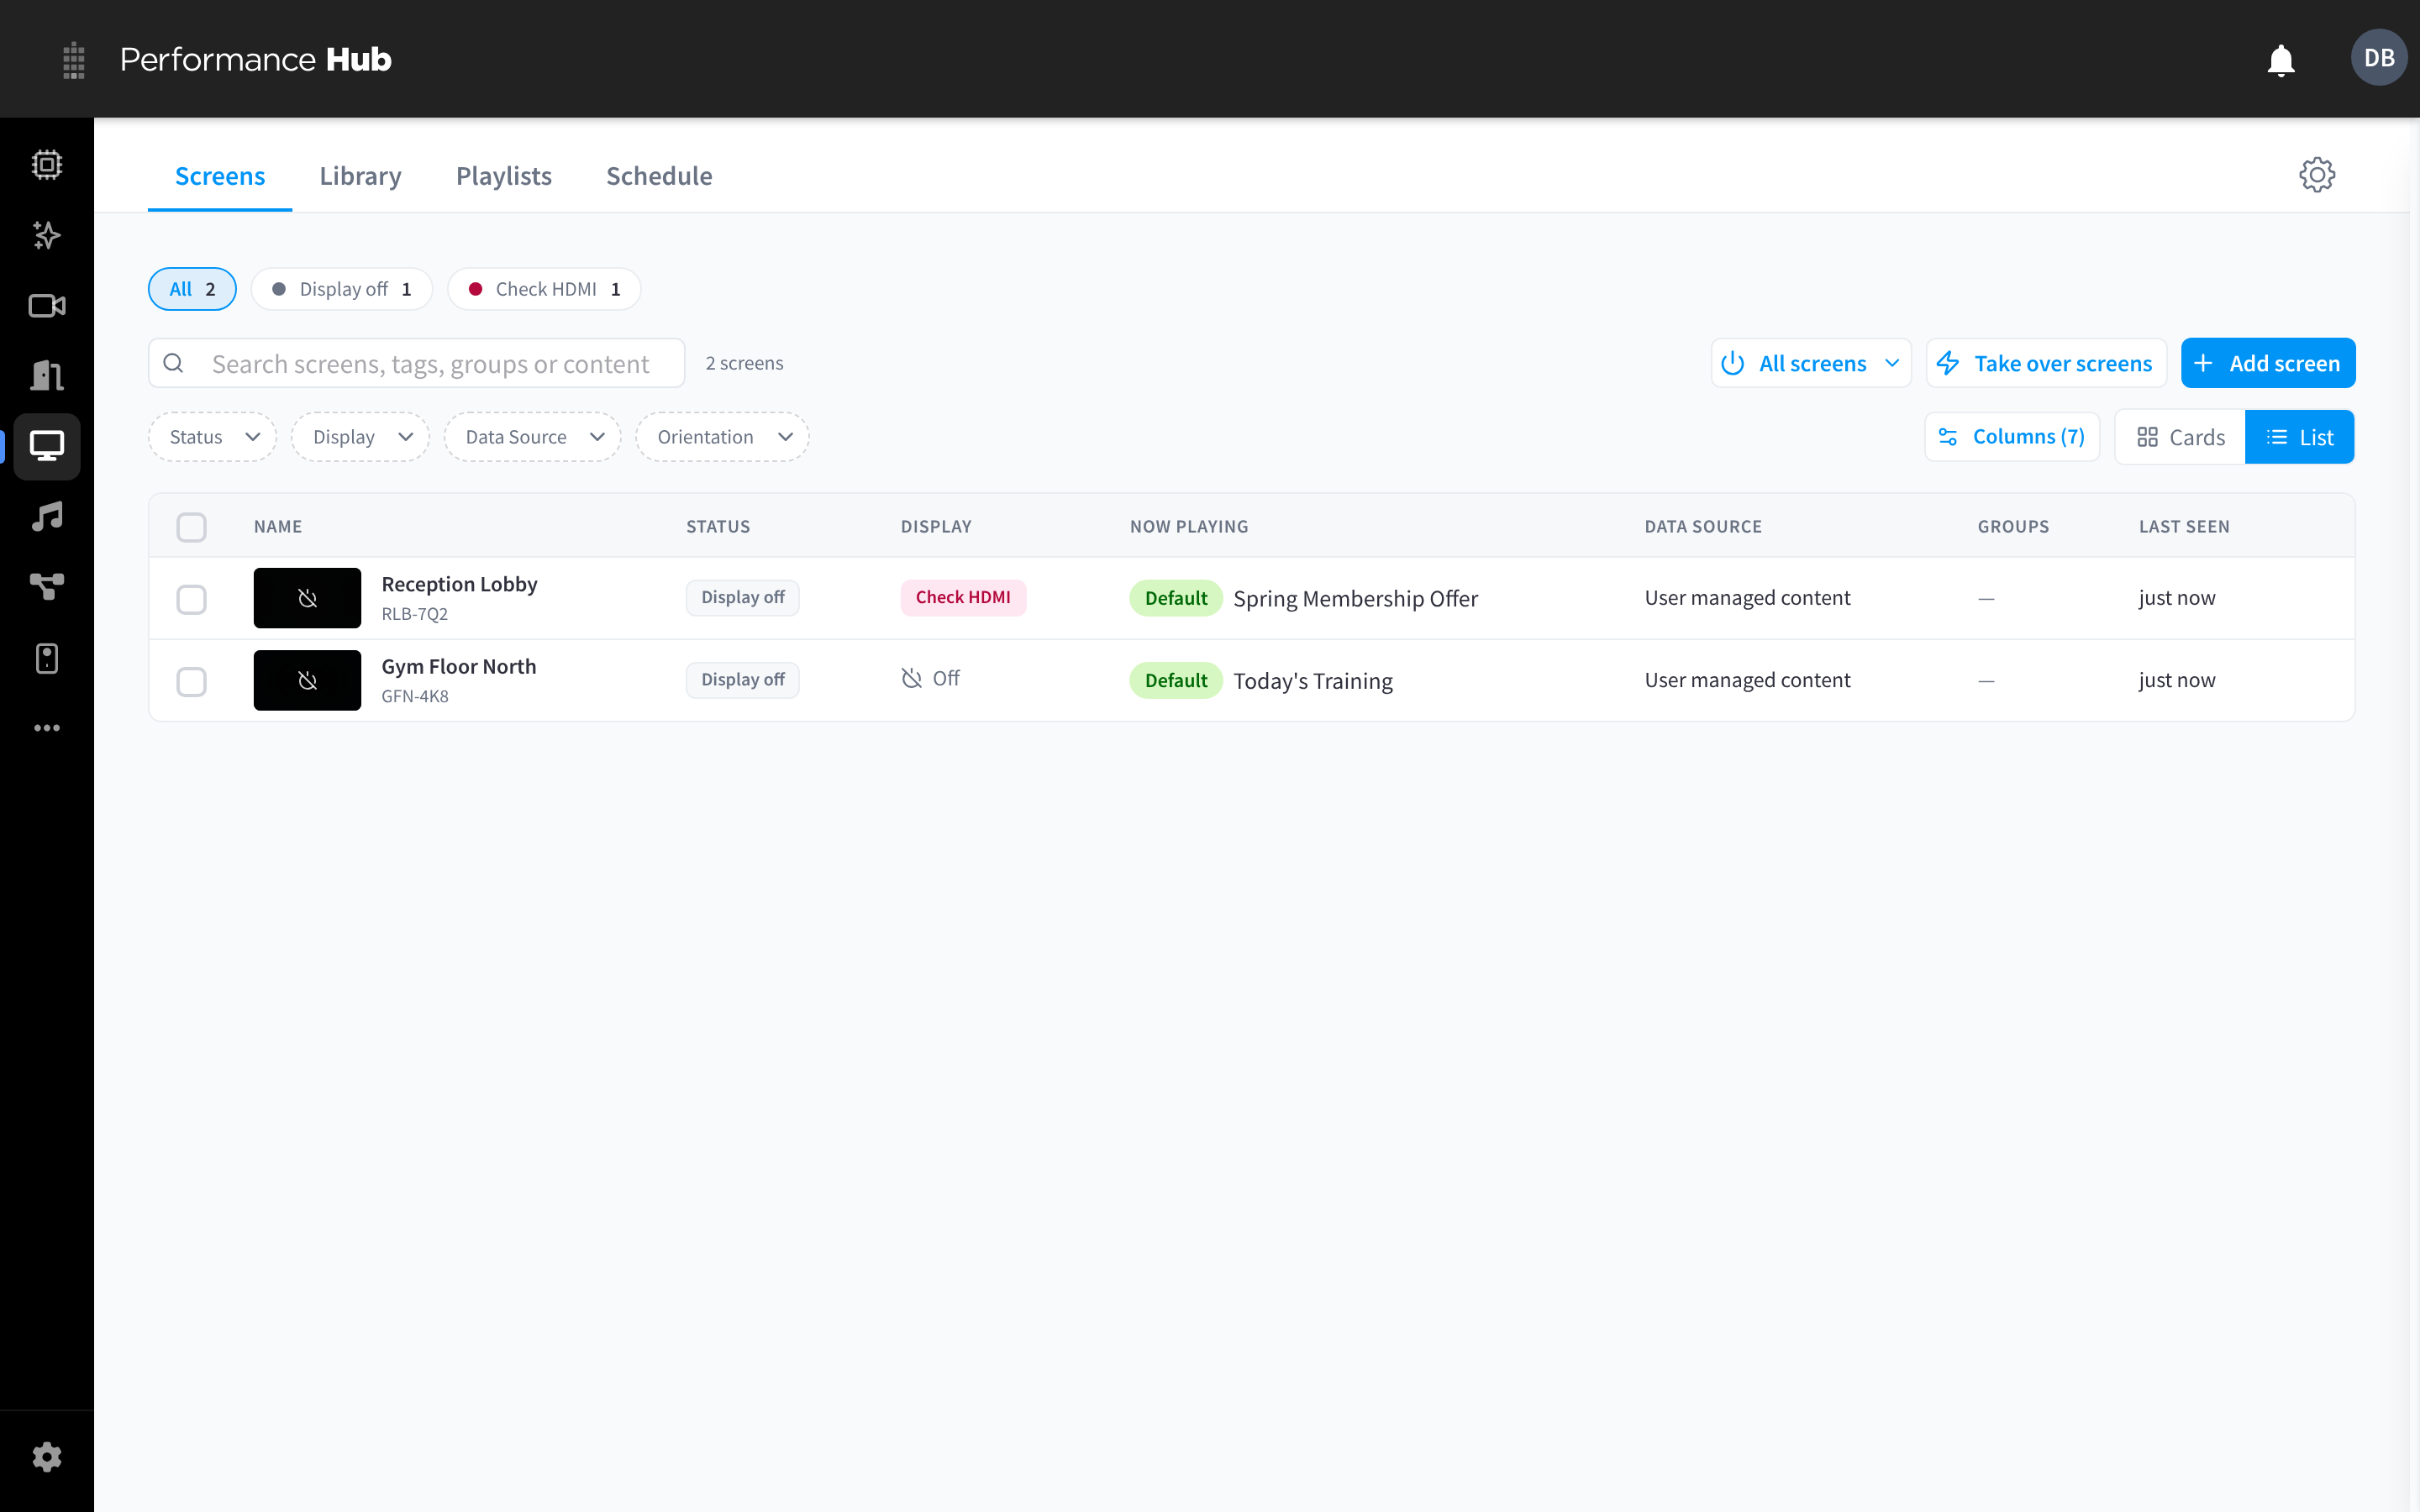Expand the Display filter dropdown
This screenshot has width=2420, height=1512.
click(360, 437)
